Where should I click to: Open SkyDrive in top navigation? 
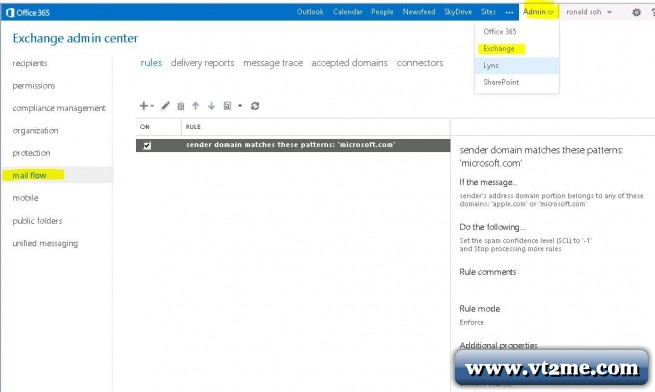[x=458, y=12]
